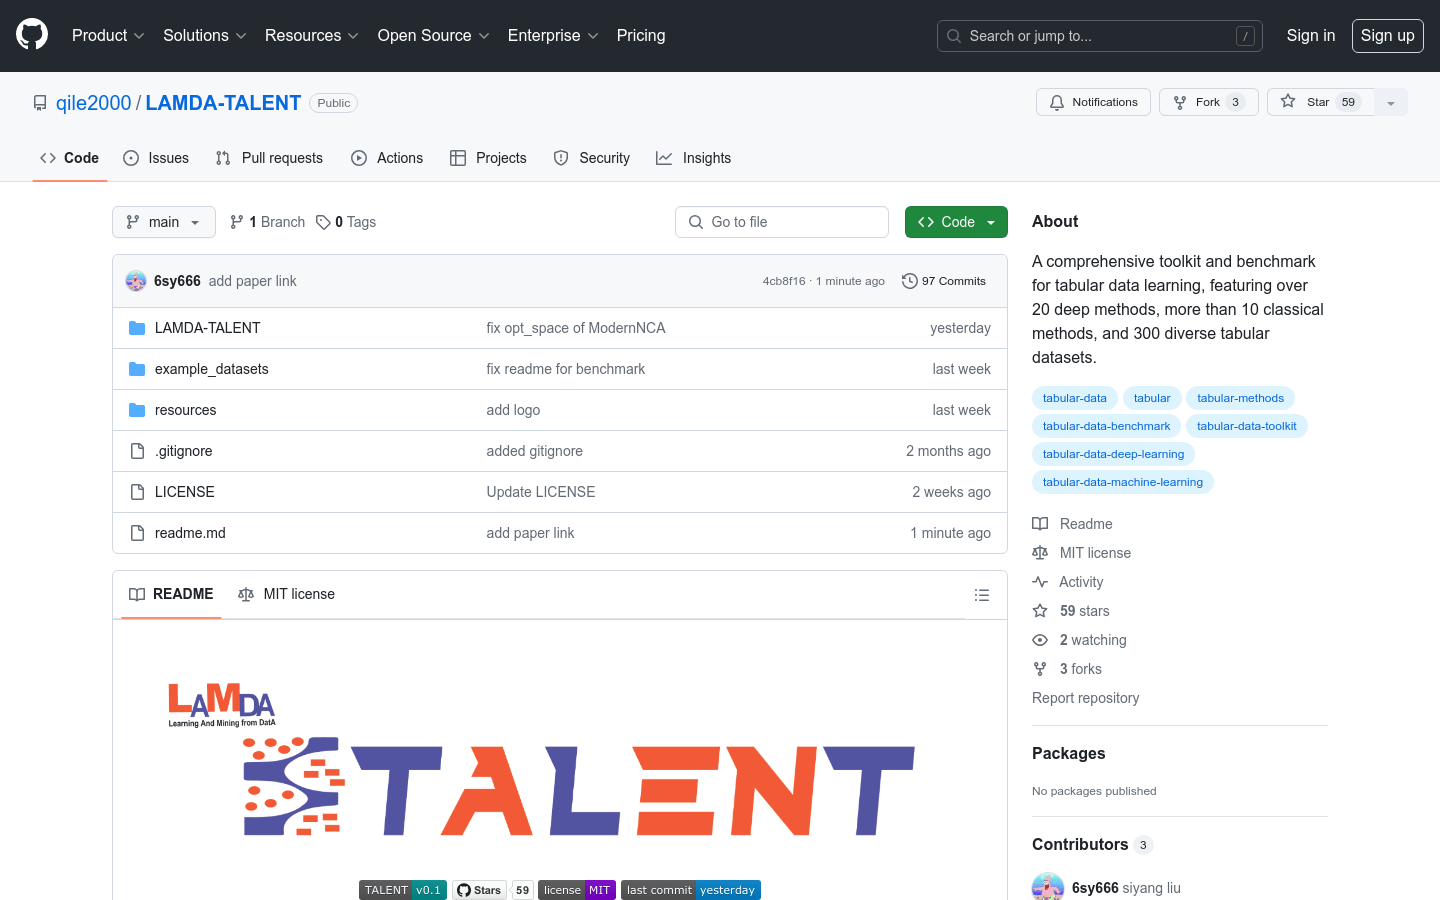Open commit message 'fix opt_space of ModernNCA'
Image resolution: width=1440 pixels, height=900 pixels.
[x=576, y=328]
